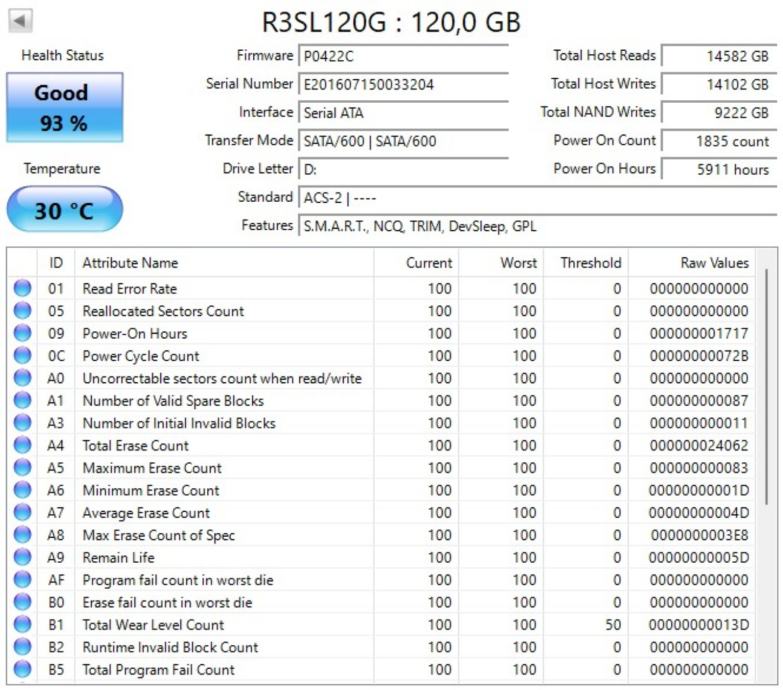Screen dimensions: 783x690
Task: Click the Health Status label
Action: click(62, 55)
